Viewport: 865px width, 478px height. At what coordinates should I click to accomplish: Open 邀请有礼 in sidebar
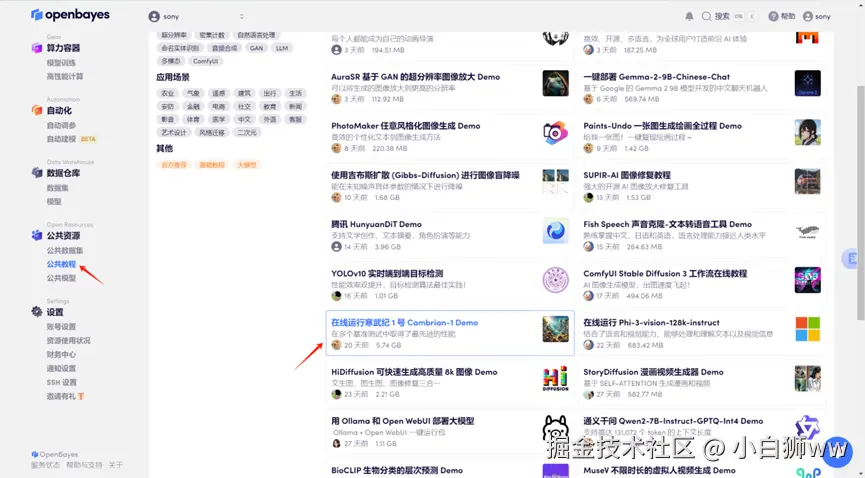65,396
